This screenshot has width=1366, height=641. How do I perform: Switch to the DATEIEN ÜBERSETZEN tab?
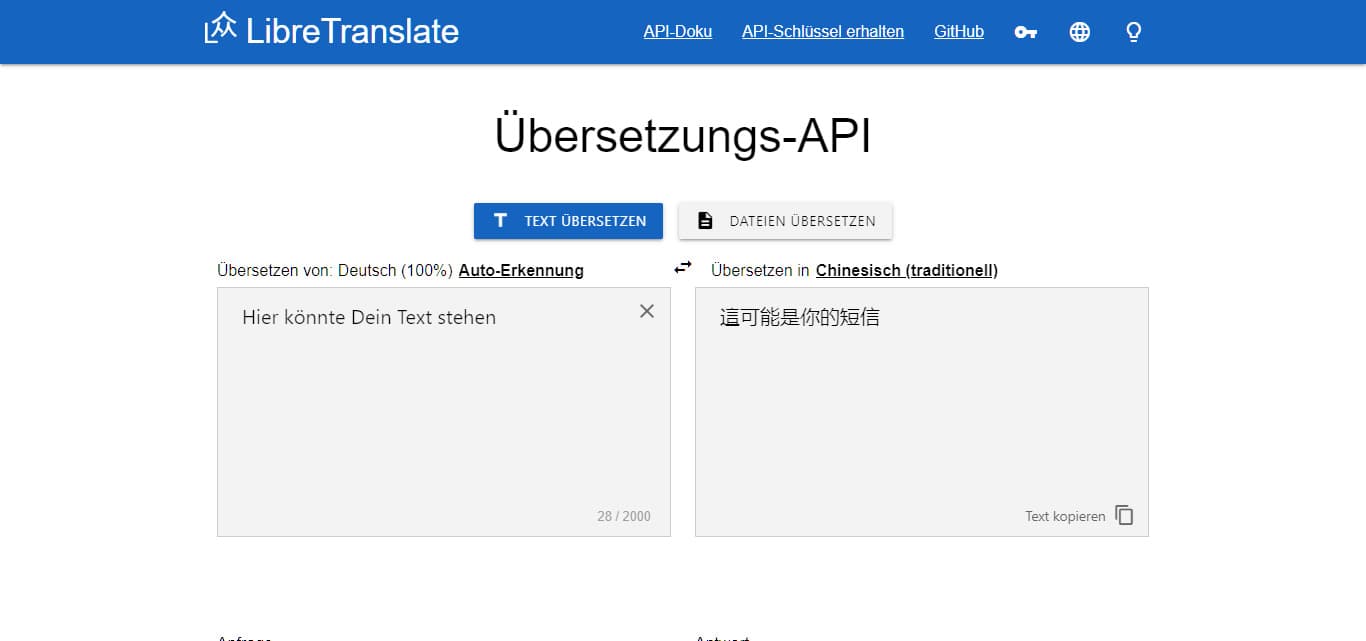click(785, 220)
